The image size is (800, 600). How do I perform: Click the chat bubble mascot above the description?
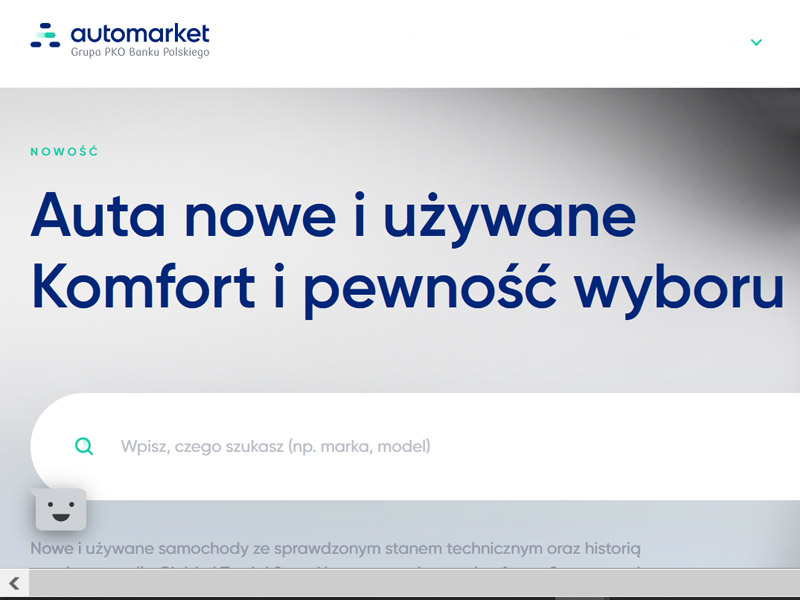coord(62,511)
